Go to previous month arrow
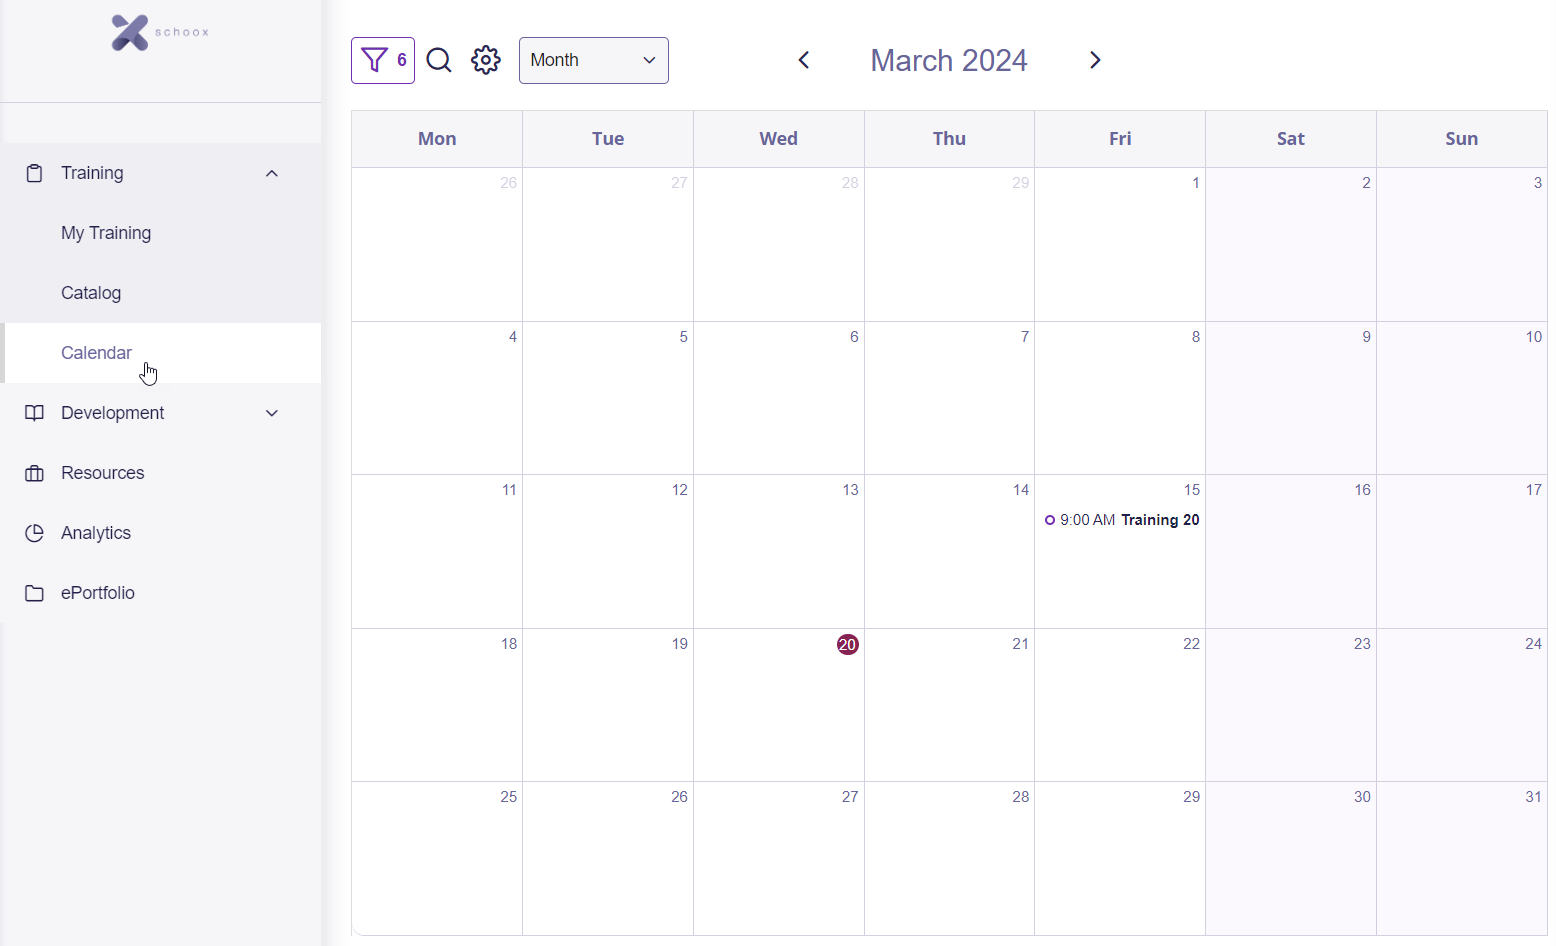Image resolution: width=1556 pixels, height=946 pixels. pyautogui.click(x=804, y=60)
